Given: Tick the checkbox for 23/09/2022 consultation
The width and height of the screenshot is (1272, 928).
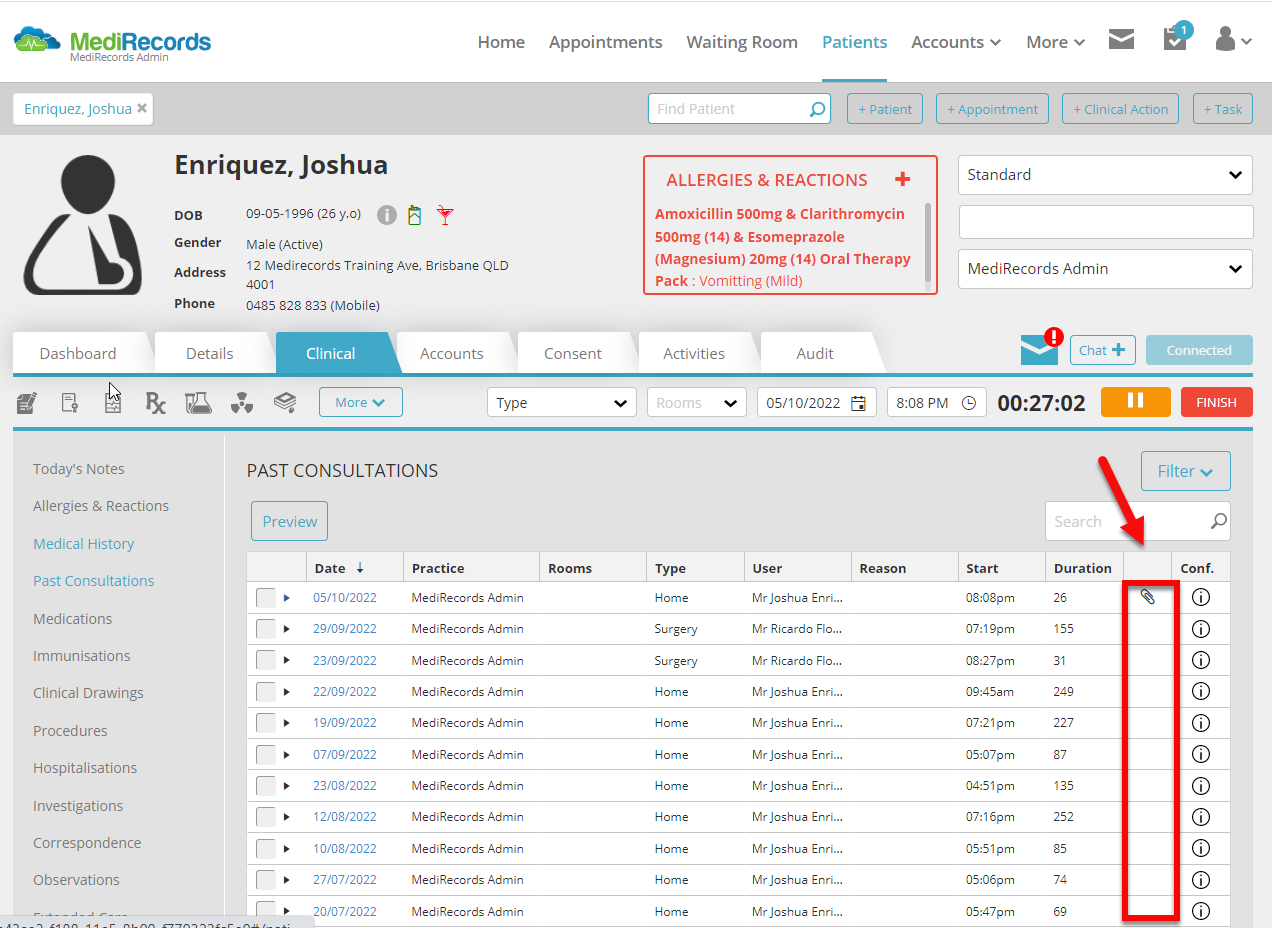Looking at the screenshot, I should [265, 661].
